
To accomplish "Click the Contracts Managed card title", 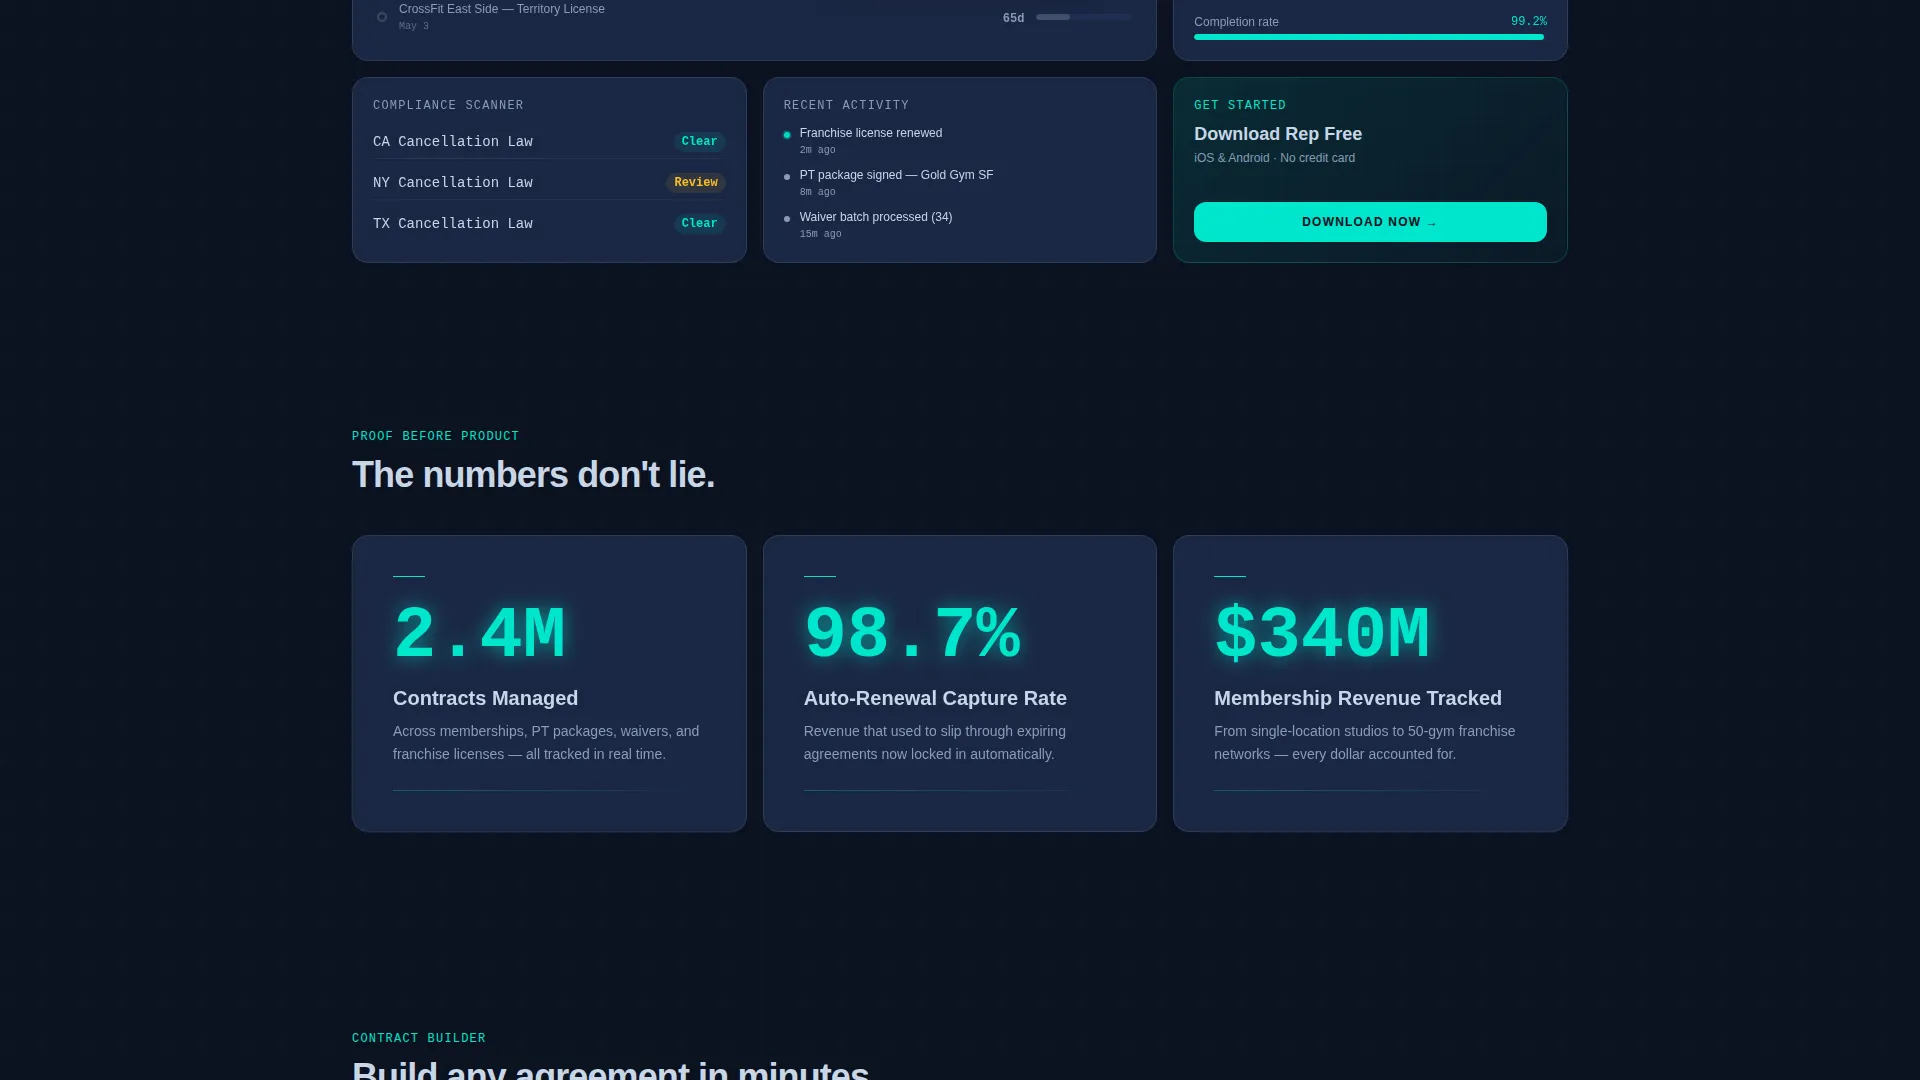I will click(485, 698).
